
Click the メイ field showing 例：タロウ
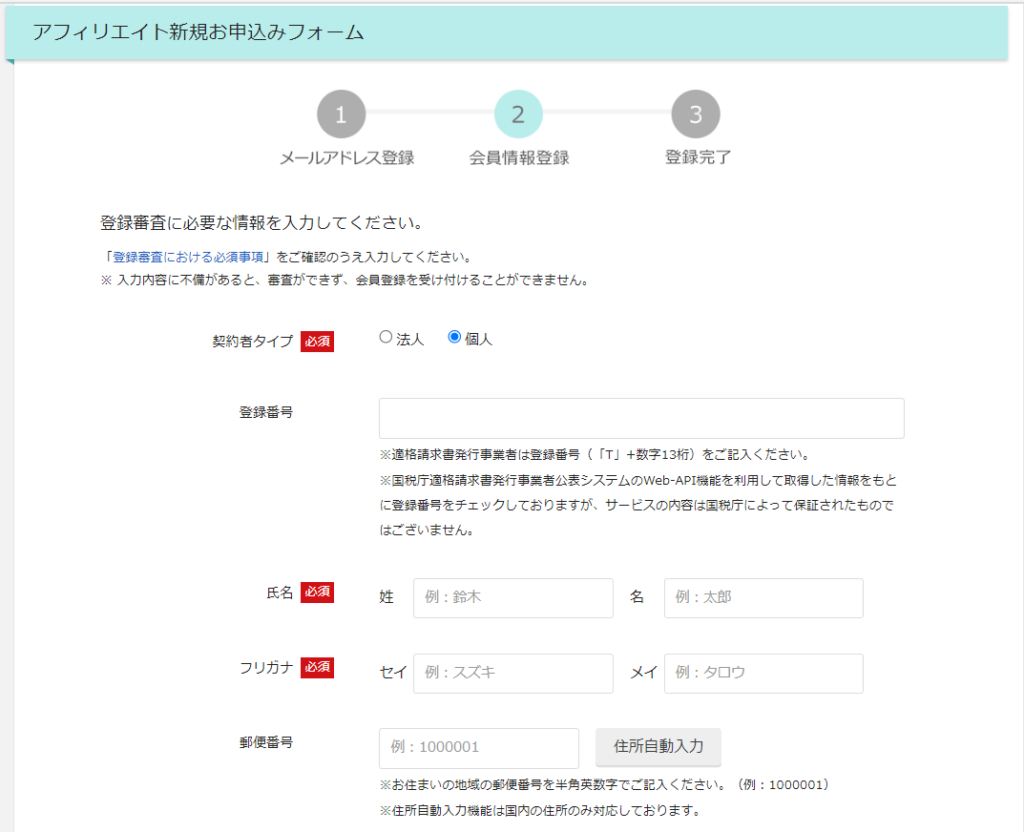[763, 673]
